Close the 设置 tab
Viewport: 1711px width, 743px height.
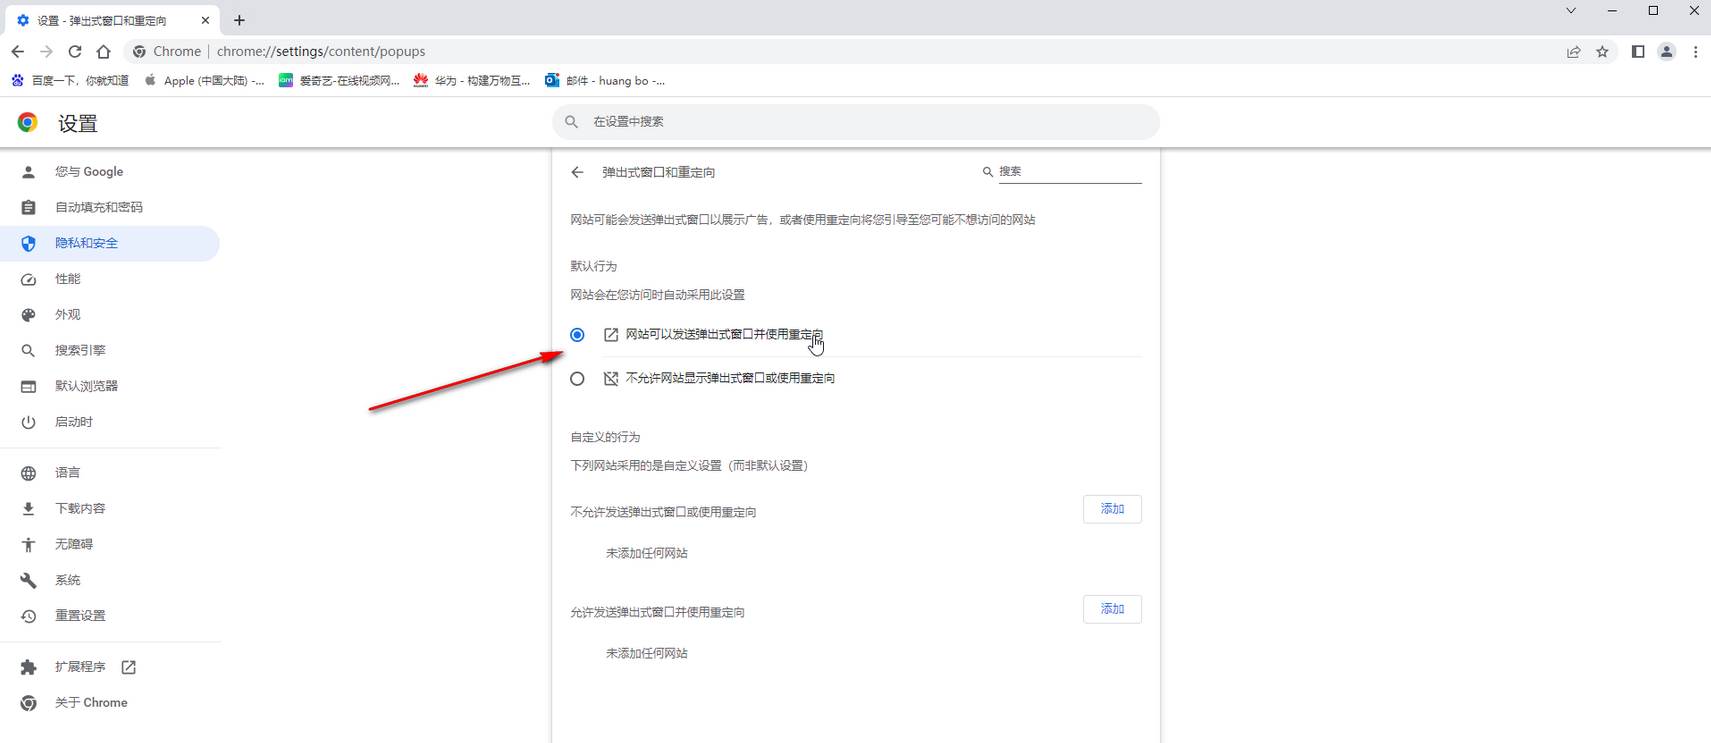click(205, 20)
